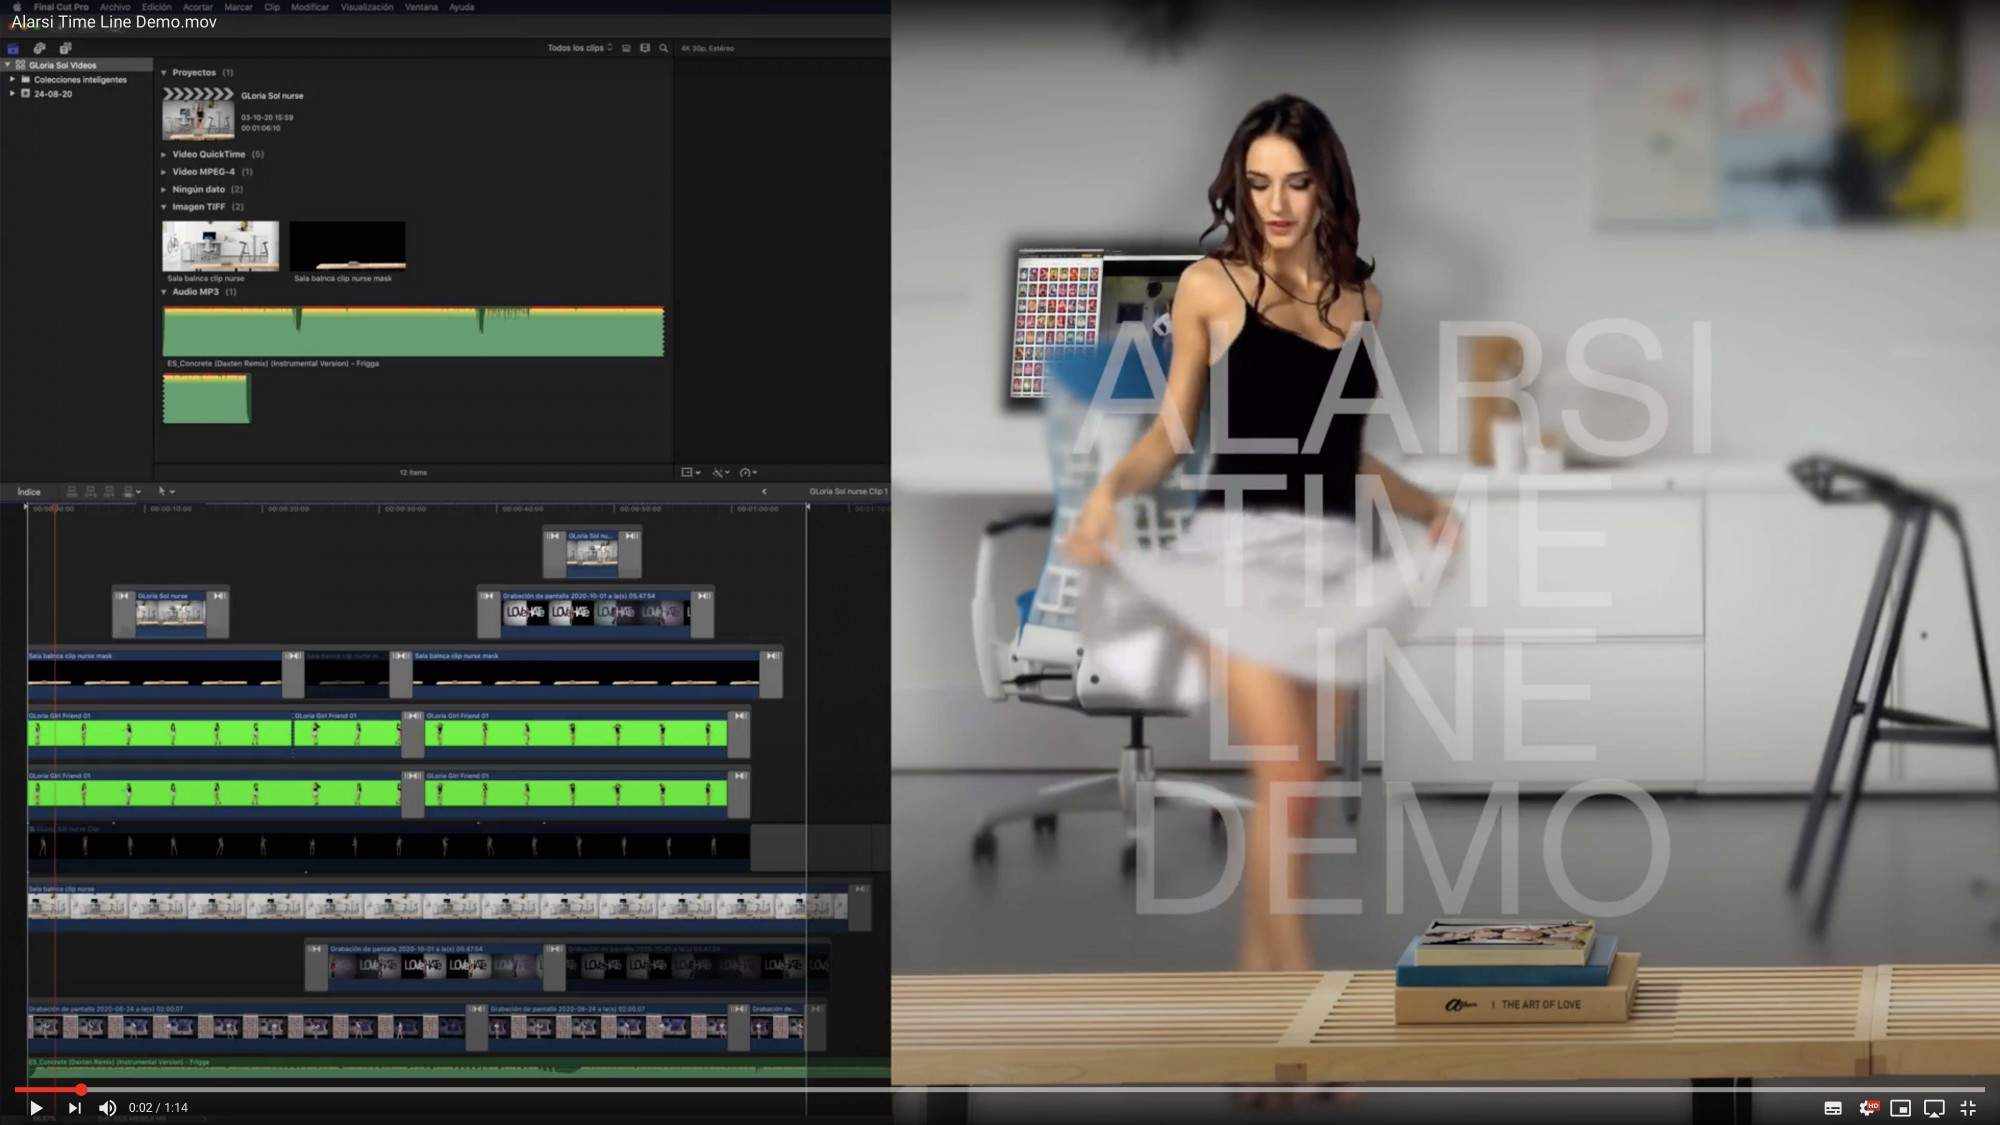Open the viewer crop options dropdown
The width and height of the screenshot is (2000, 1125).
tap(691, 472)
